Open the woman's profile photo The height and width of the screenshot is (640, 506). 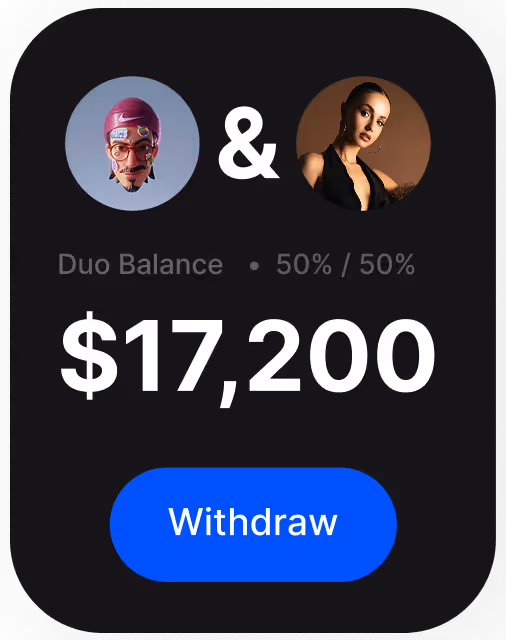(x=363, y=143)
